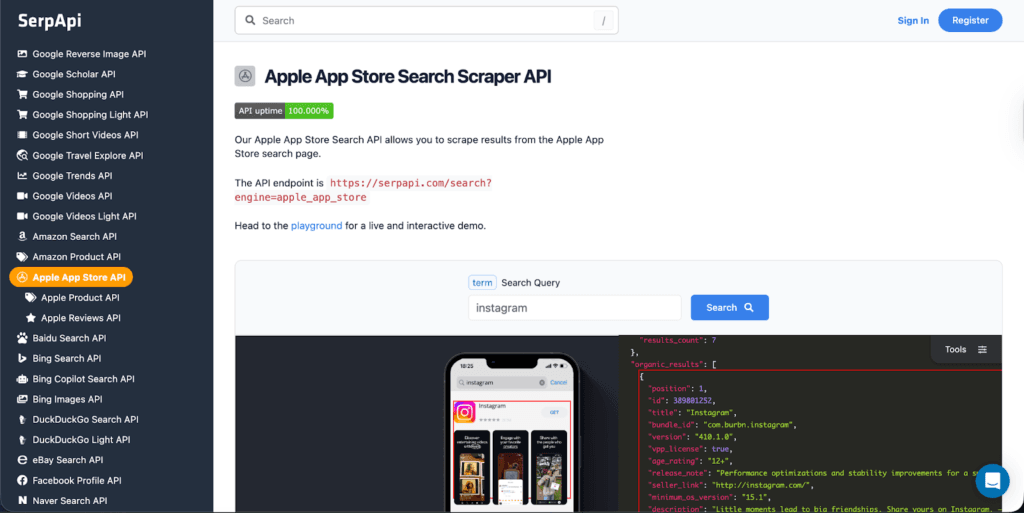
Task: Click the Google Scholar graduation cap icon
Action: [22, 74]
